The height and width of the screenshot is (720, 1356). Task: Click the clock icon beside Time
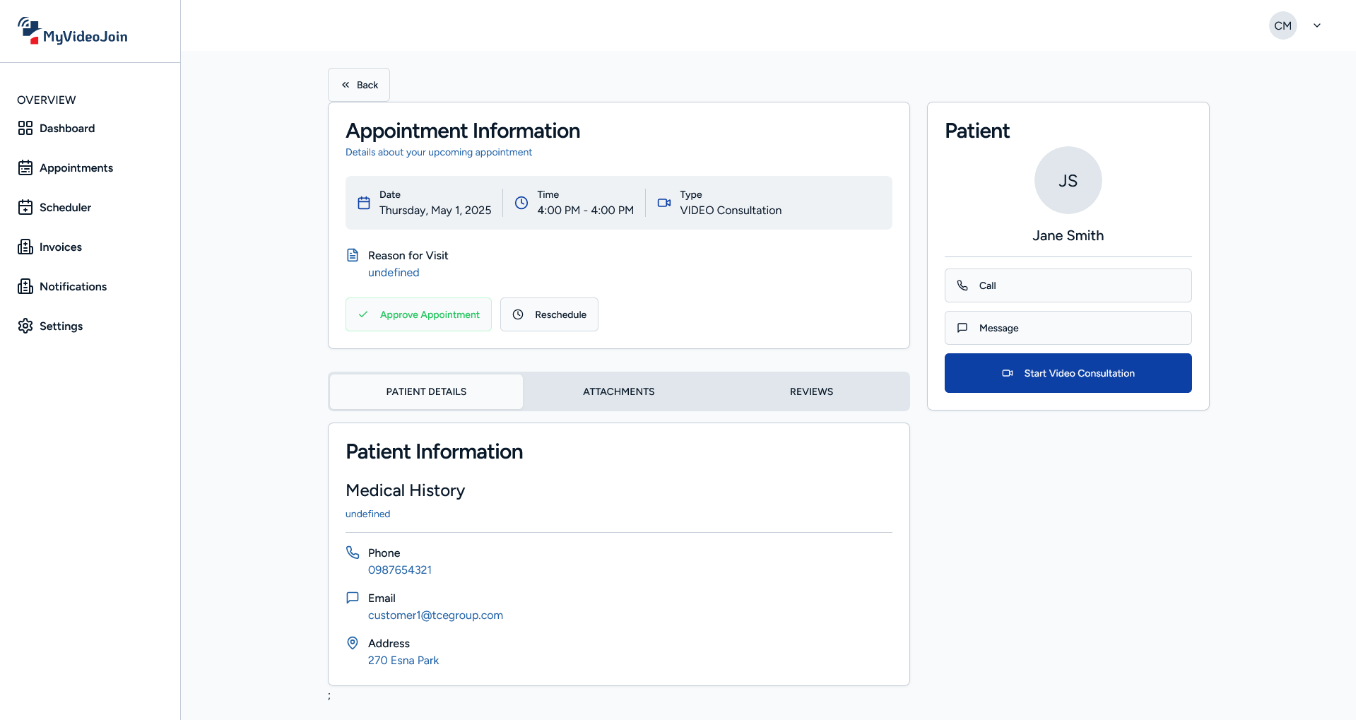tap(521, 203)
